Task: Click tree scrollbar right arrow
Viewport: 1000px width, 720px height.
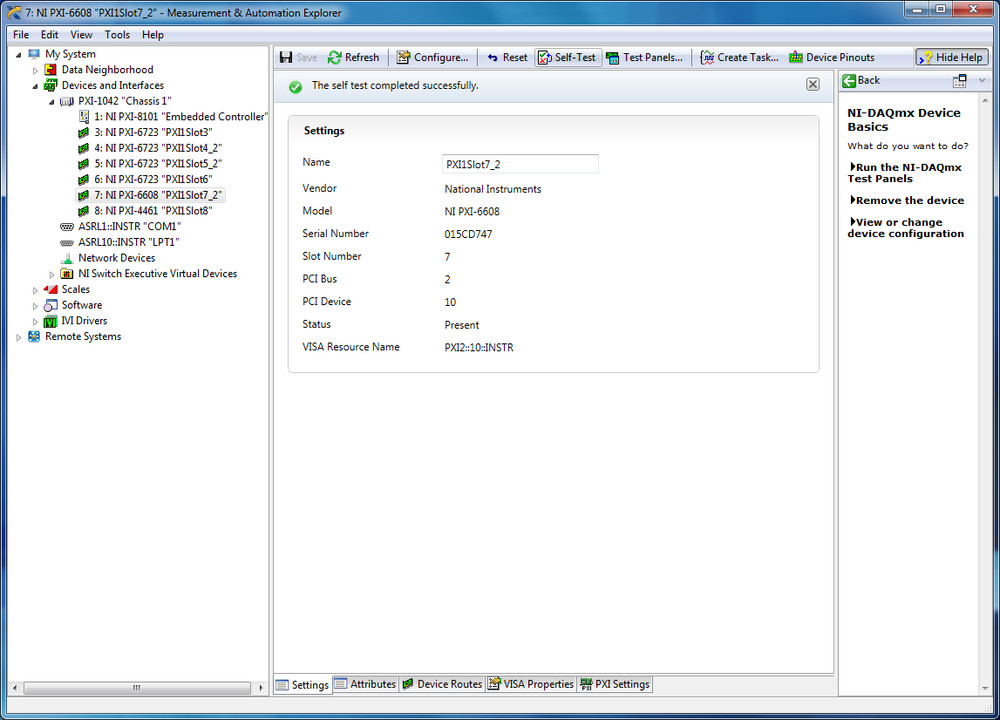Action: click(261, 688)
